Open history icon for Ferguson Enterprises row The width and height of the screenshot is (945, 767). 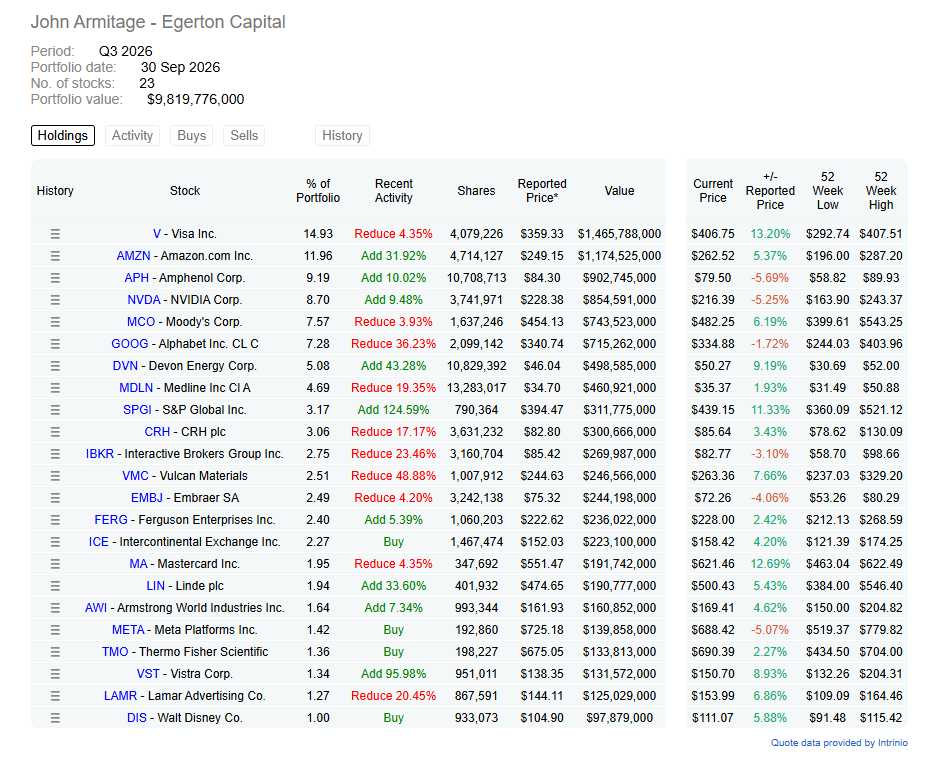pyautogui.click(x=55, y=520)
